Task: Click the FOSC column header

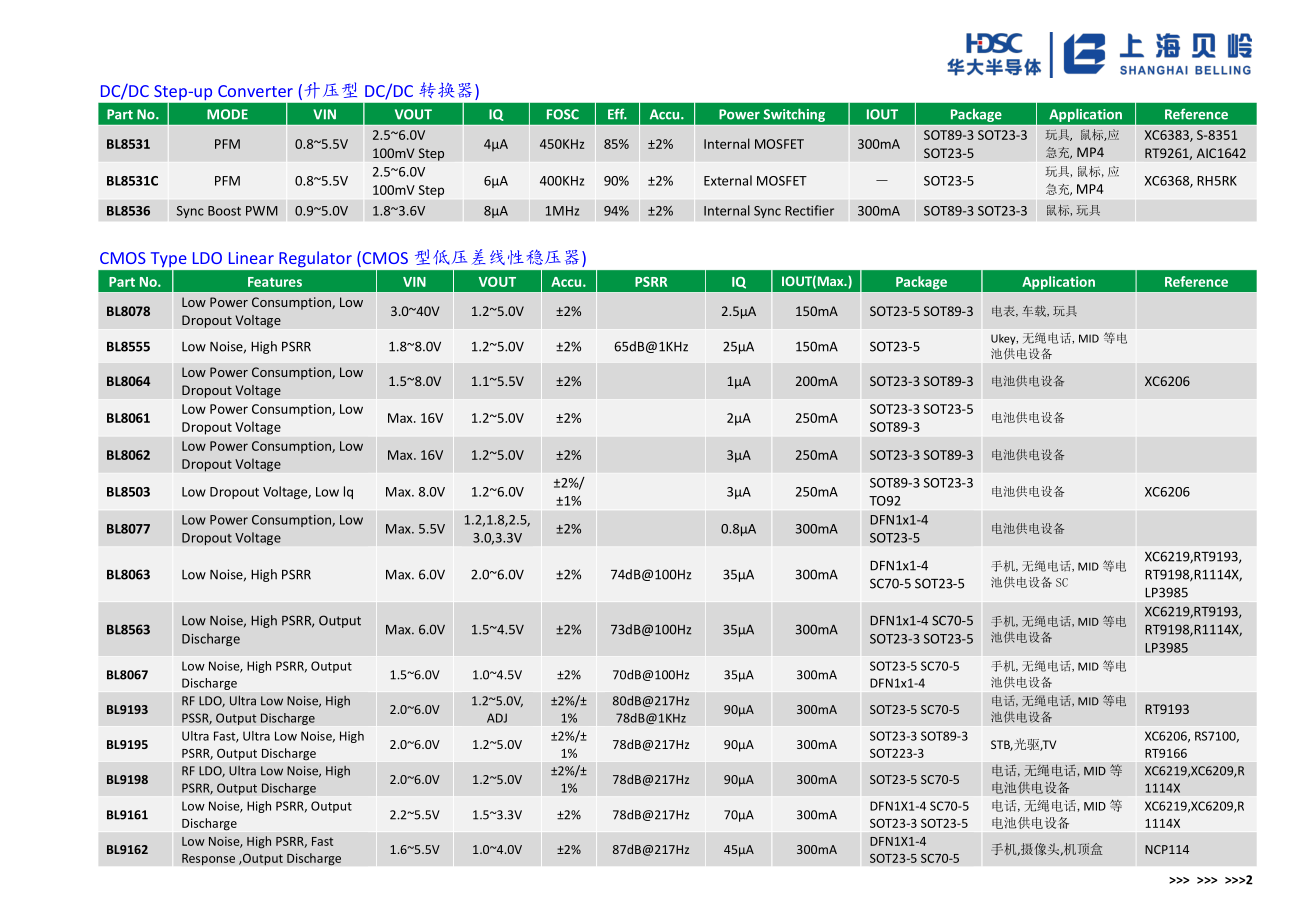Action: [x=561, y=115]
